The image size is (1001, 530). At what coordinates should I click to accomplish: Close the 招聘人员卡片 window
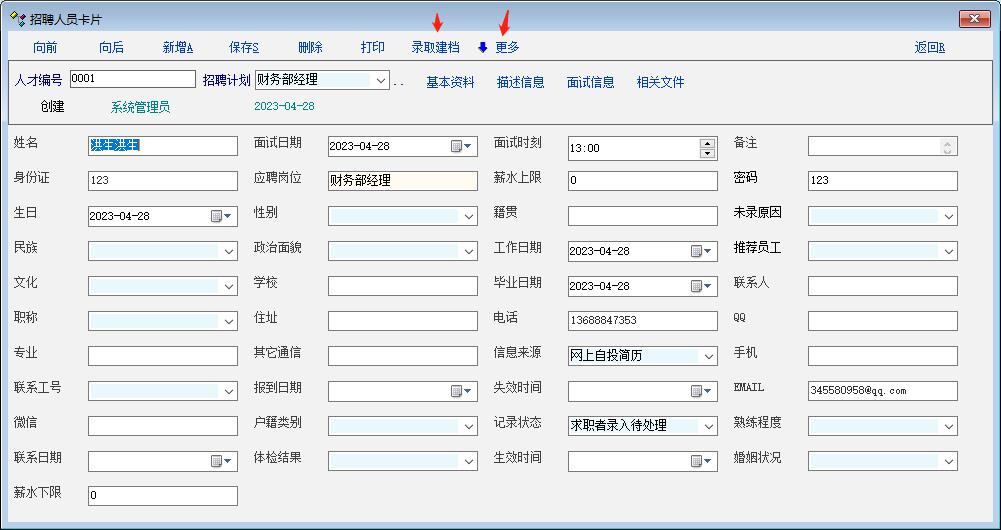pyautogui.click(x=974, y=19)
